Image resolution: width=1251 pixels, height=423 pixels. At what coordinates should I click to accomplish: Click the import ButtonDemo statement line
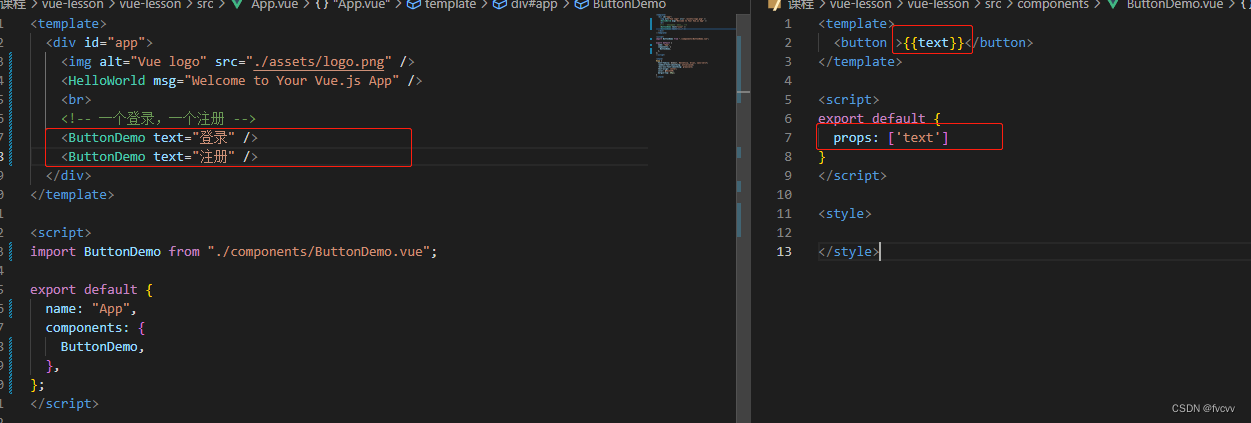click(x=234, y=251)
